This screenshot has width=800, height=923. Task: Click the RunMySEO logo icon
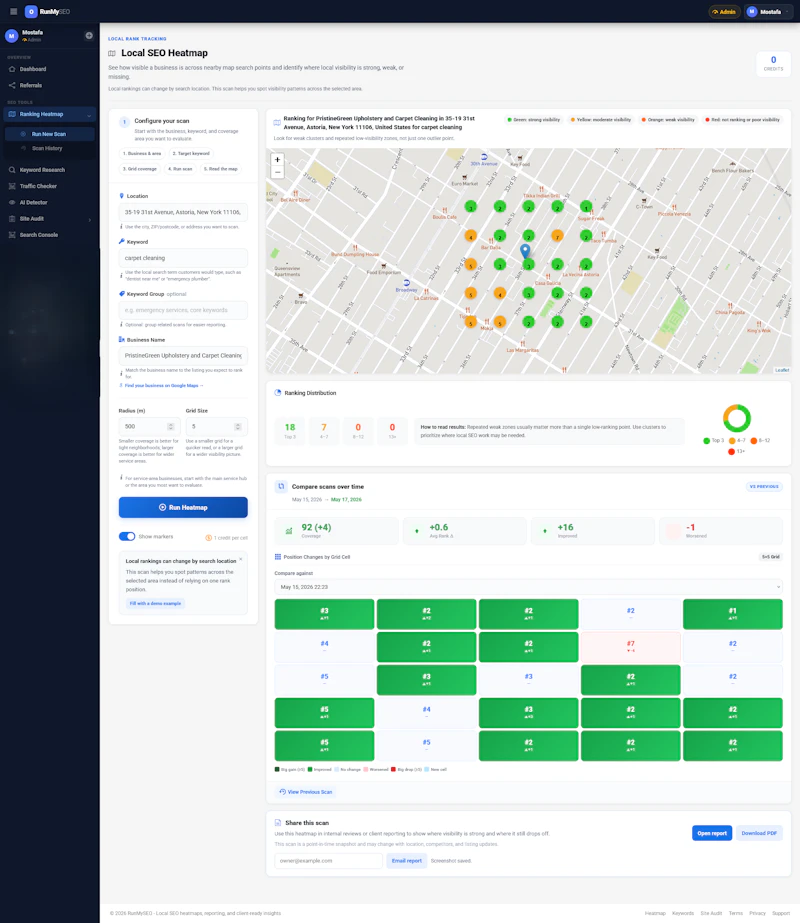(31, 11)
